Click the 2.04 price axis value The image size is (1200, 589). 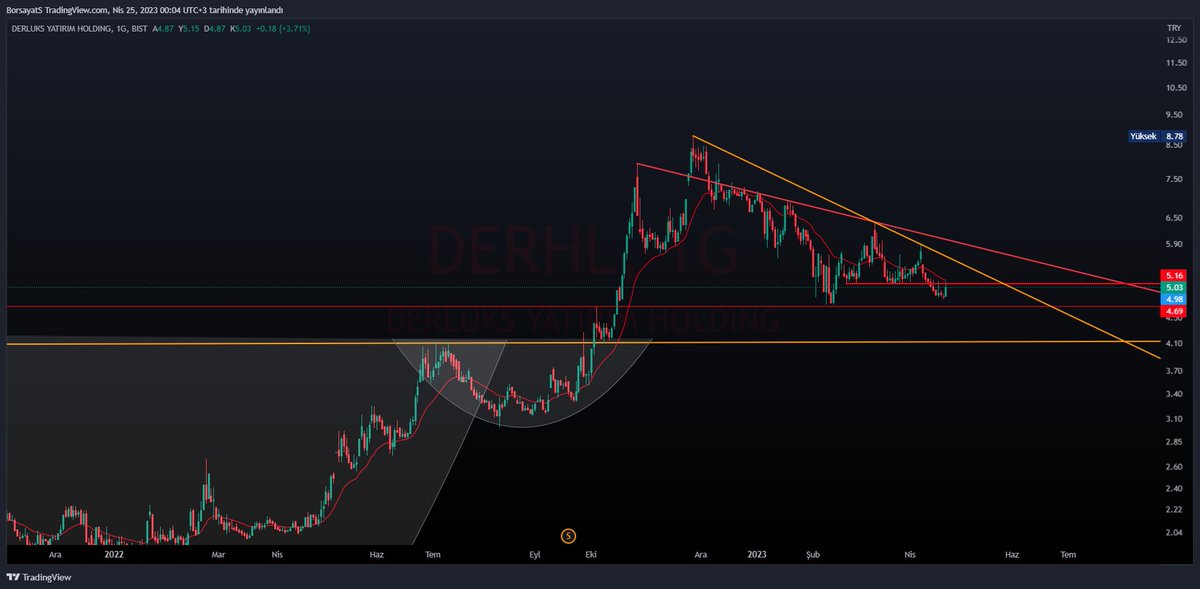pyautogui.click(x=1176, y=533)
